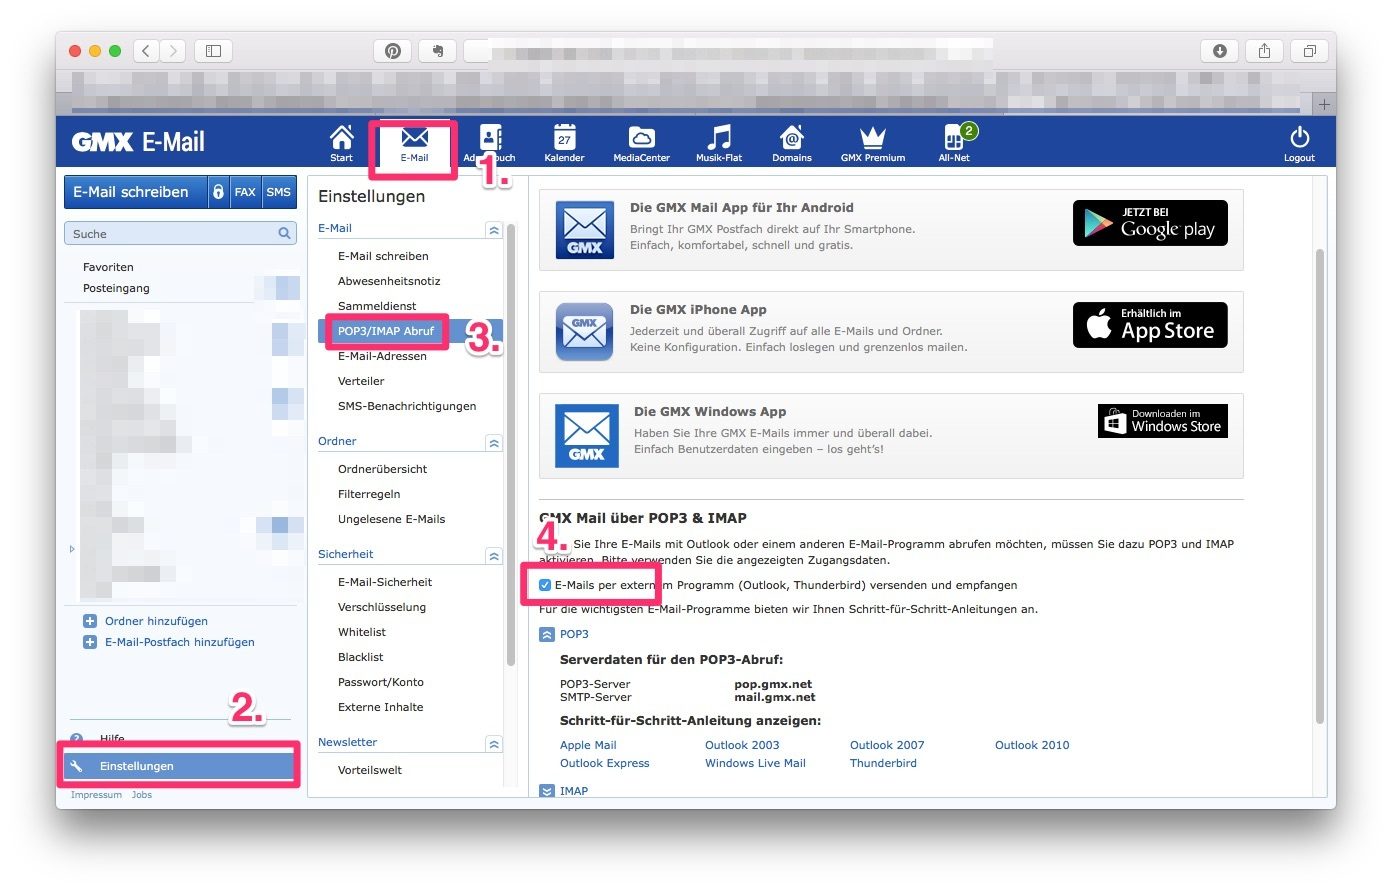Select Verschlüsselung settings item
The image size is (1392, 889).
click(x=382, y=607)
